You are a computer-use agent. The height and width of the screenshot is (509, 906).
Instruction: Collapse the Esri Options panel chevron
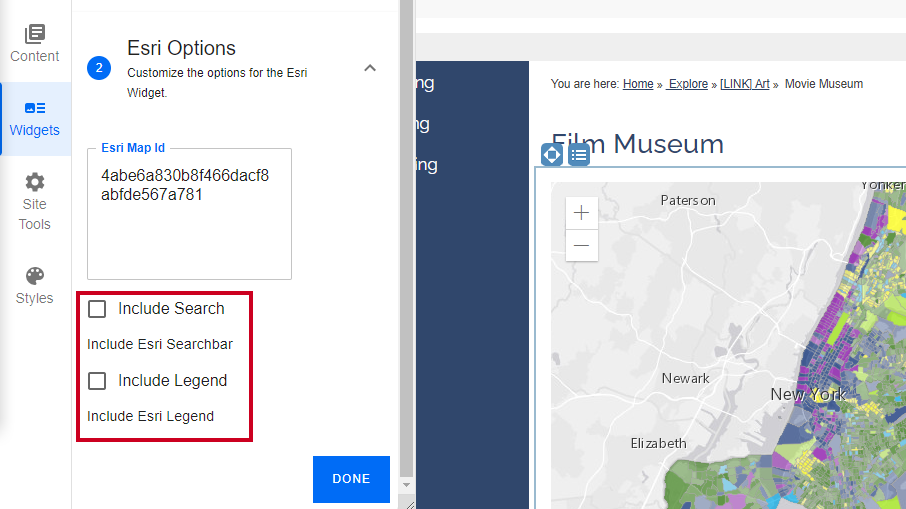370,68
